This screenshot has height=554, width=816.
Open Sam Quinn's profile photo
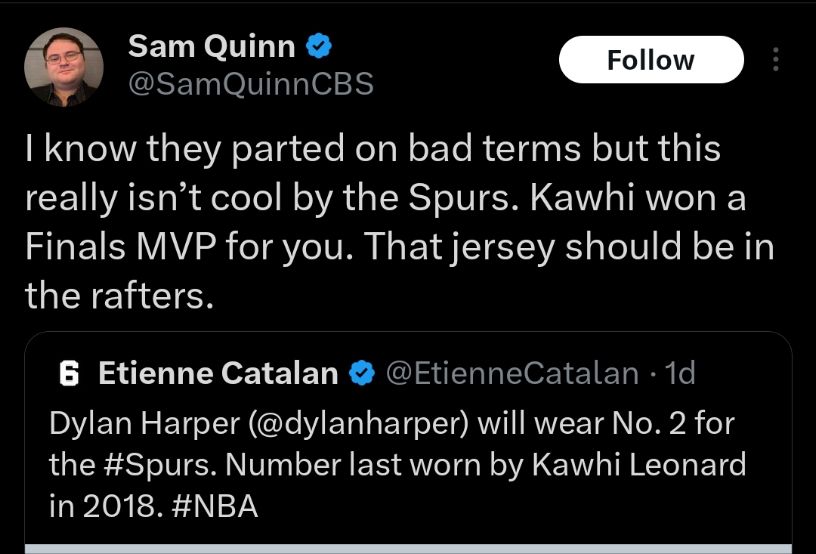63,66
